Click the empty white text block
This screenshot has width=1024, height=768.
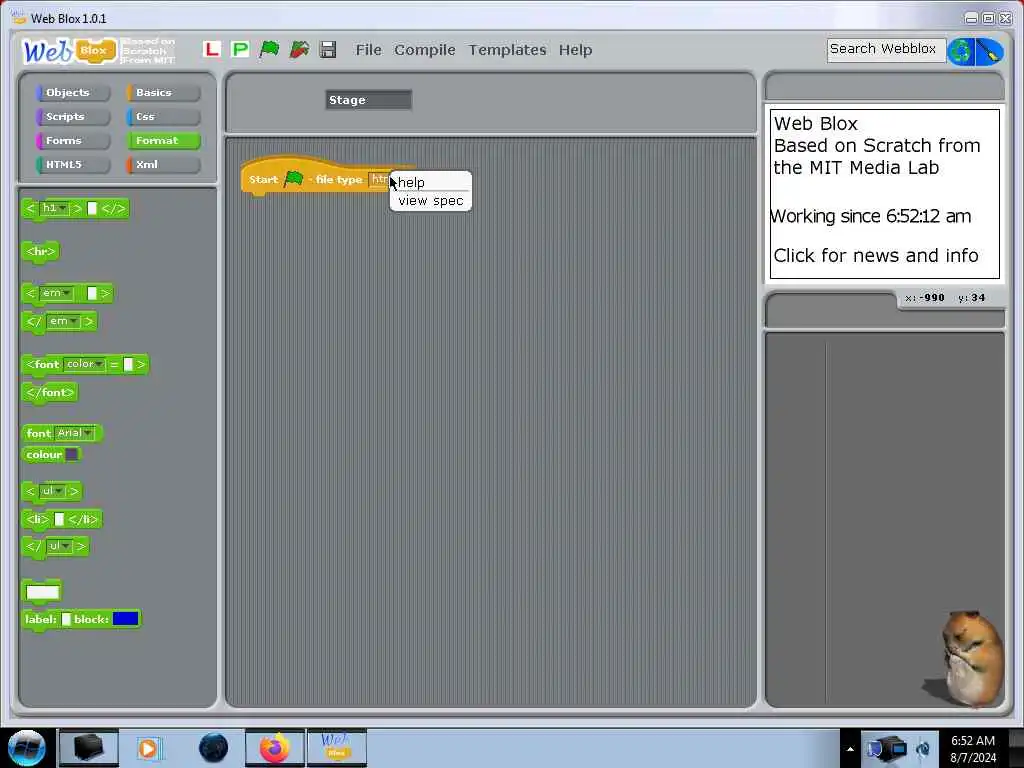42,592
